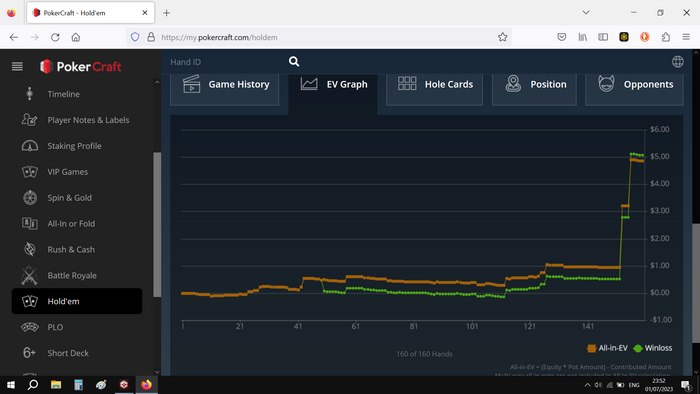Reload the current page
Viewport: 700px width, 394px height.
(x=55, y=37)
